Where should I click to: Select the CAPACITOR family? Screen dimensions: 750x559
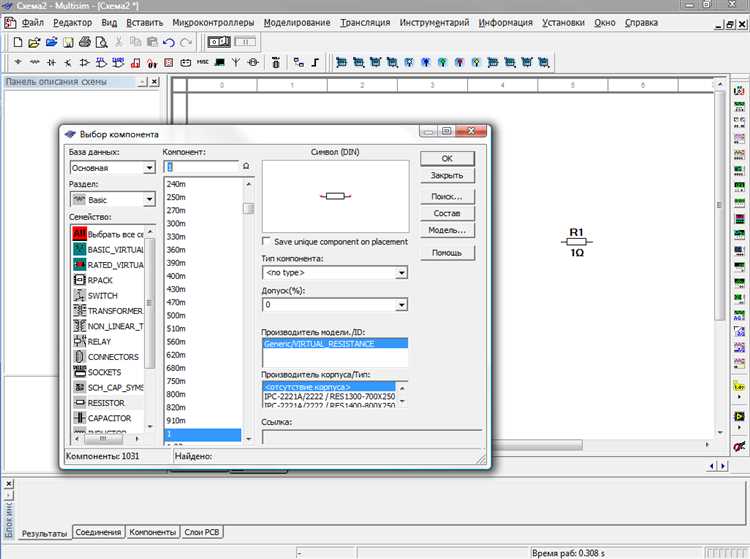108,418
